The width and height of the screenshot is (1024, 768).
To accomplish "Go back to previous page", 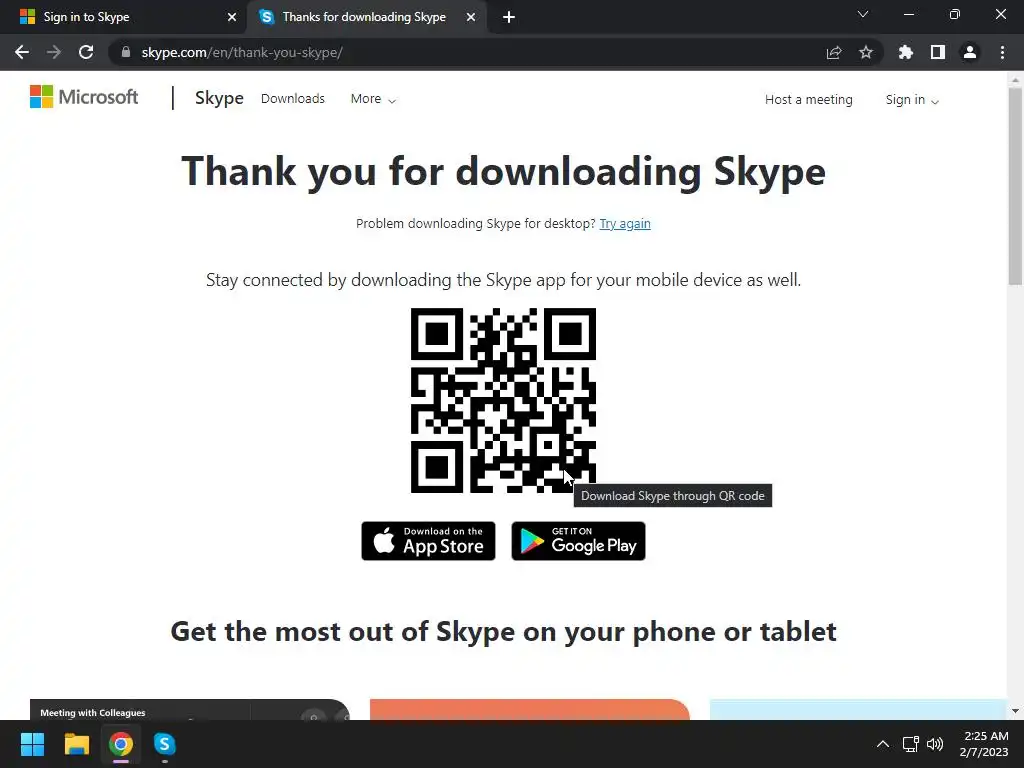I will click(x=22, y=52).
